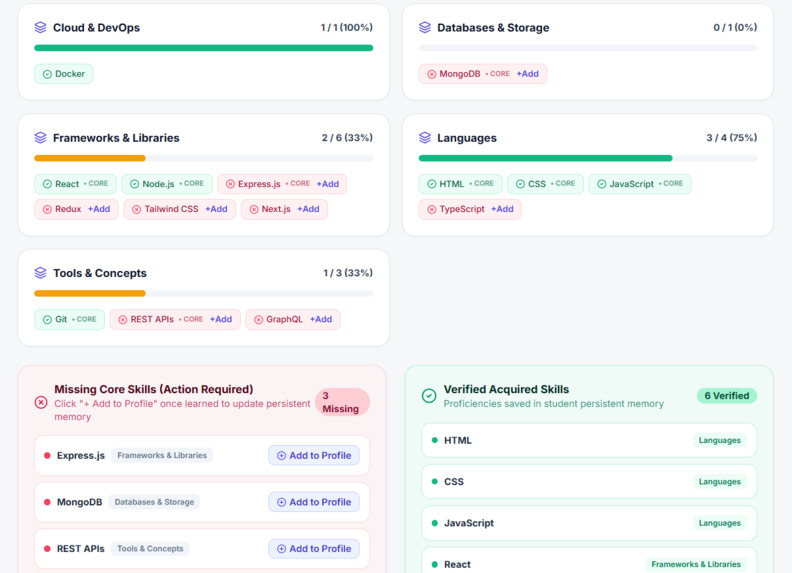Click the Verified Acquired Skills heading
This screenshot has width=792, height=573.
[x=506, y=389]
